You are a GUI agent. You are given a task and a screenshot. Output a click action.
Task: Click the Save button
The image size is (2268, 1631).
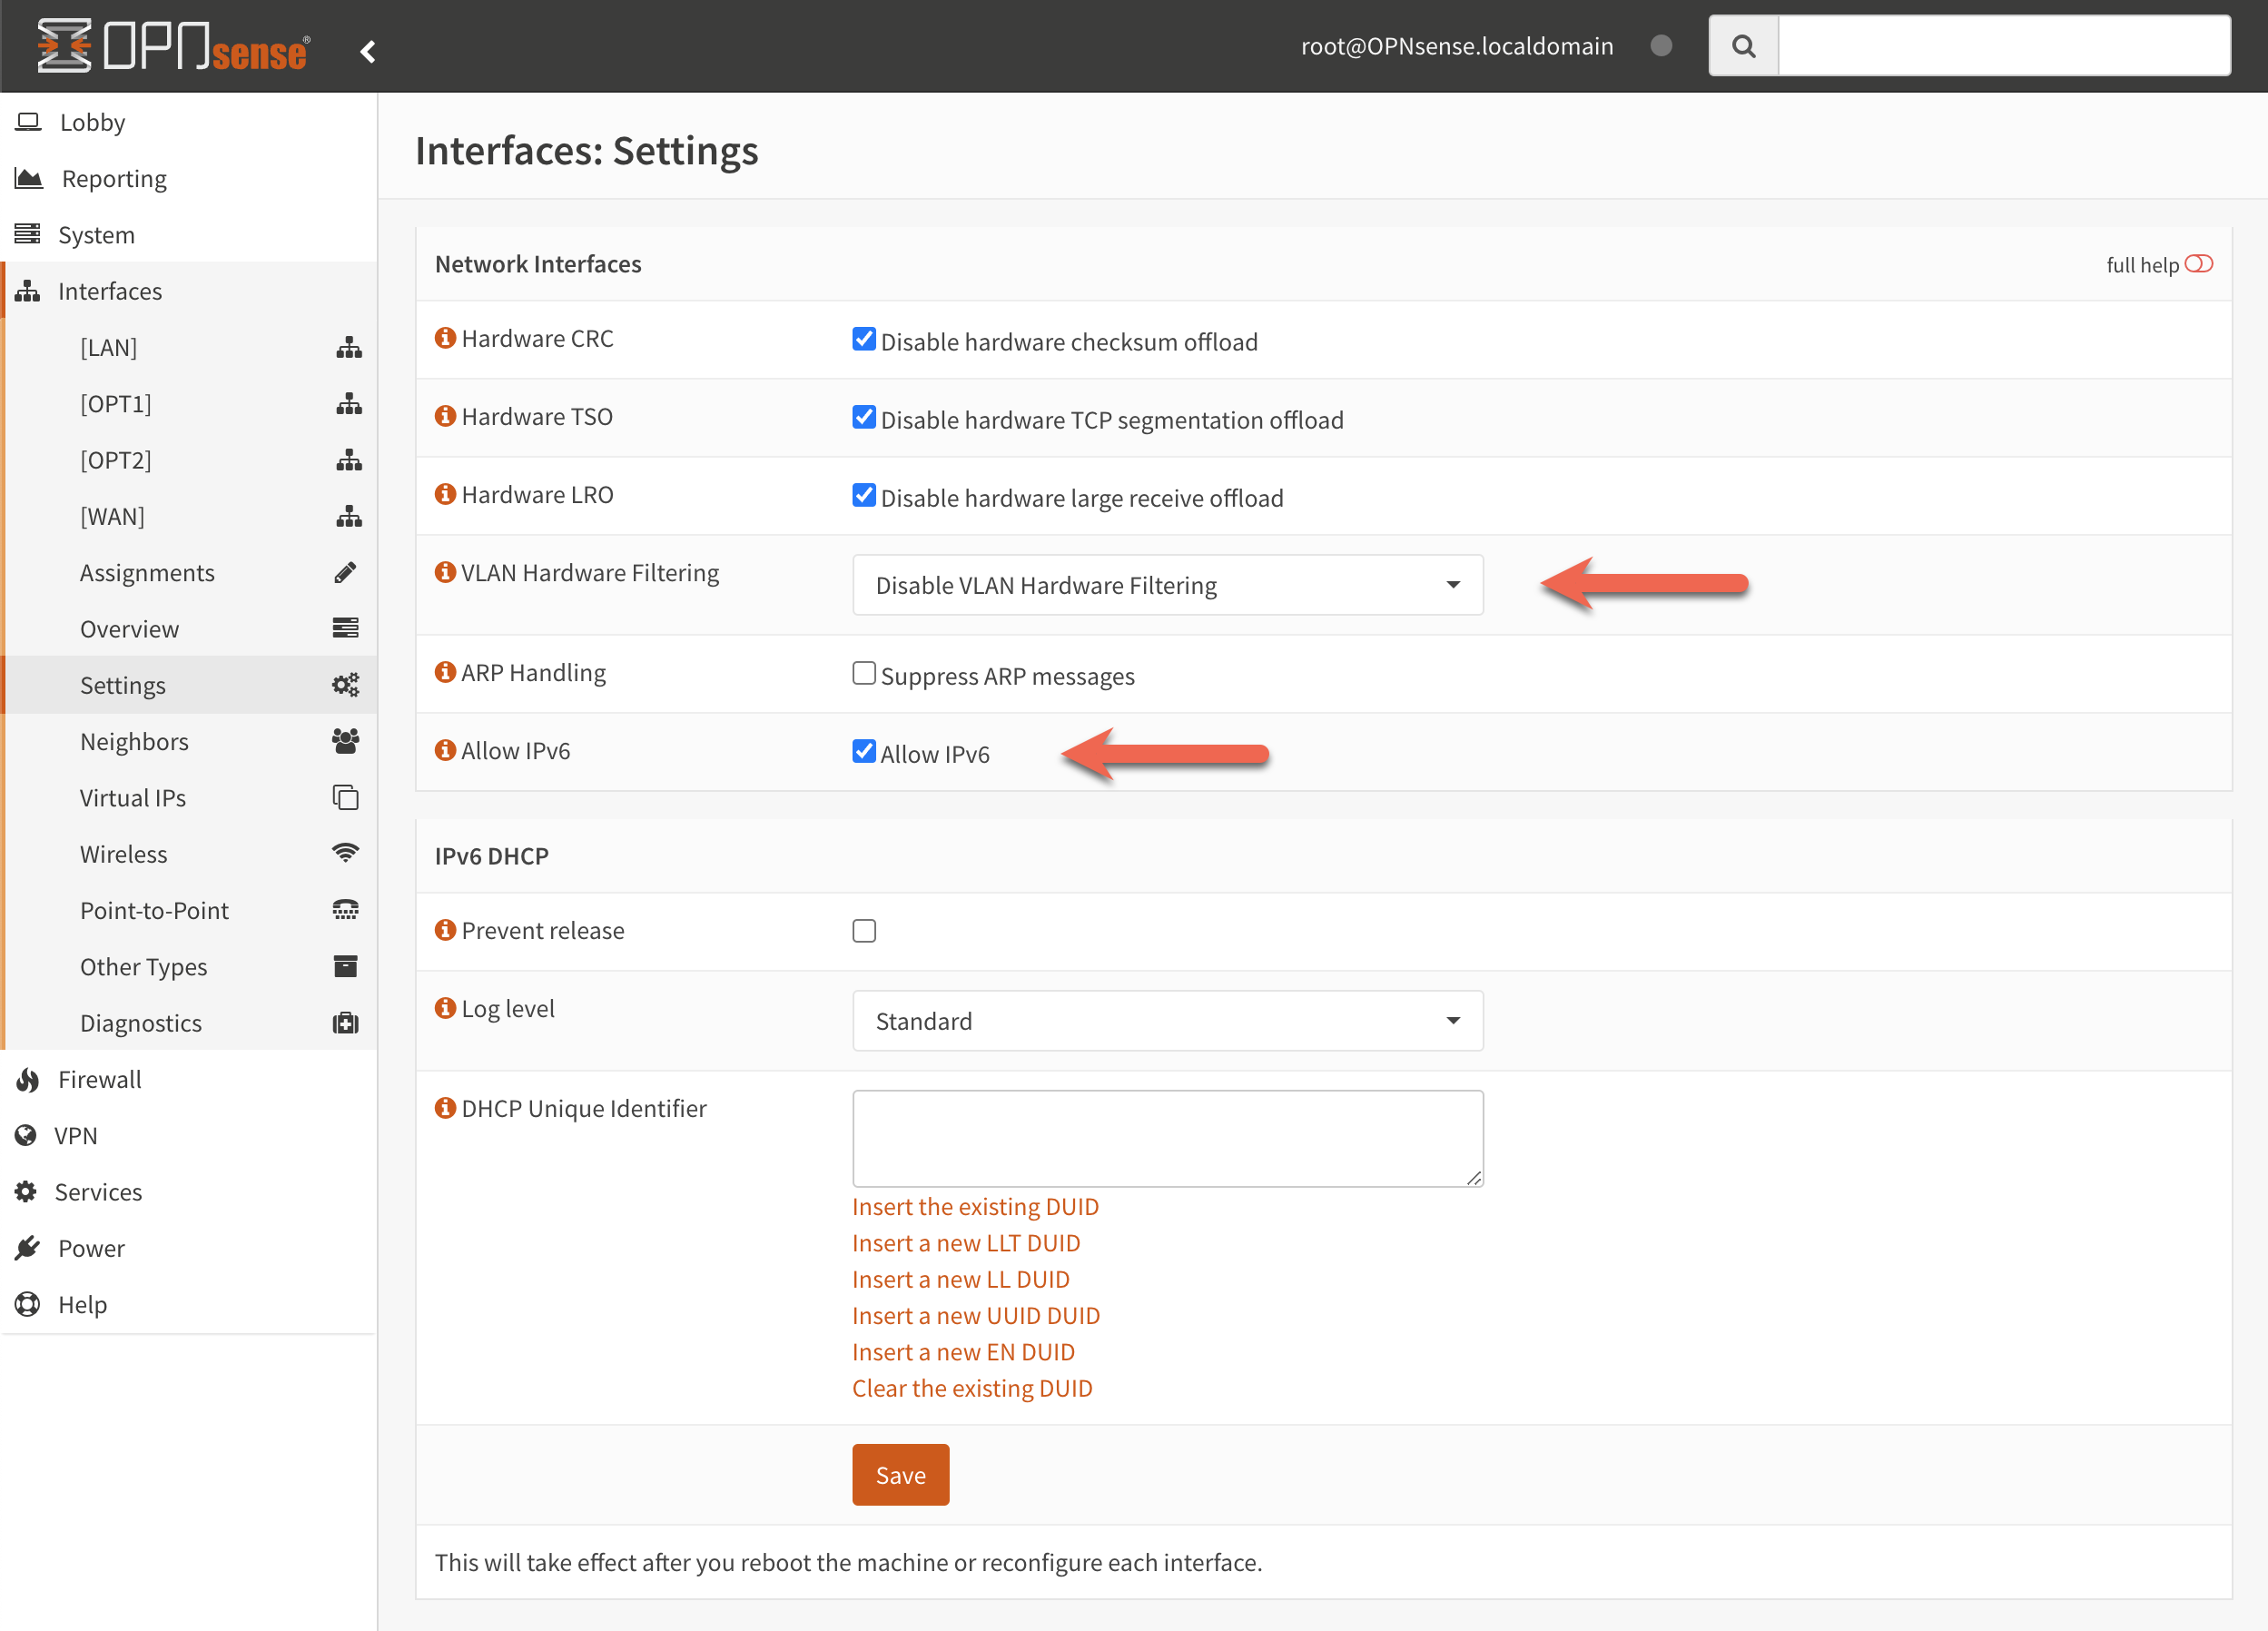click(x=900, y=1476)
